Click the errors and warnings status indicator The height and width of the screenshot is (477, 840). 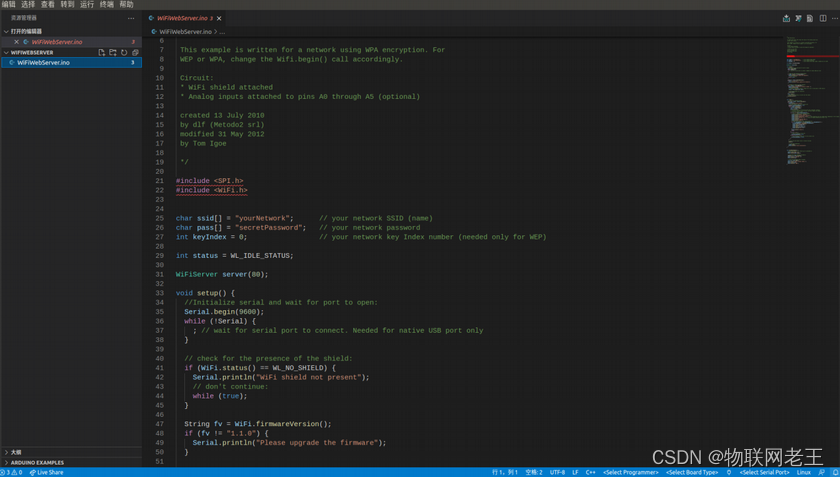tap(12, 472)
